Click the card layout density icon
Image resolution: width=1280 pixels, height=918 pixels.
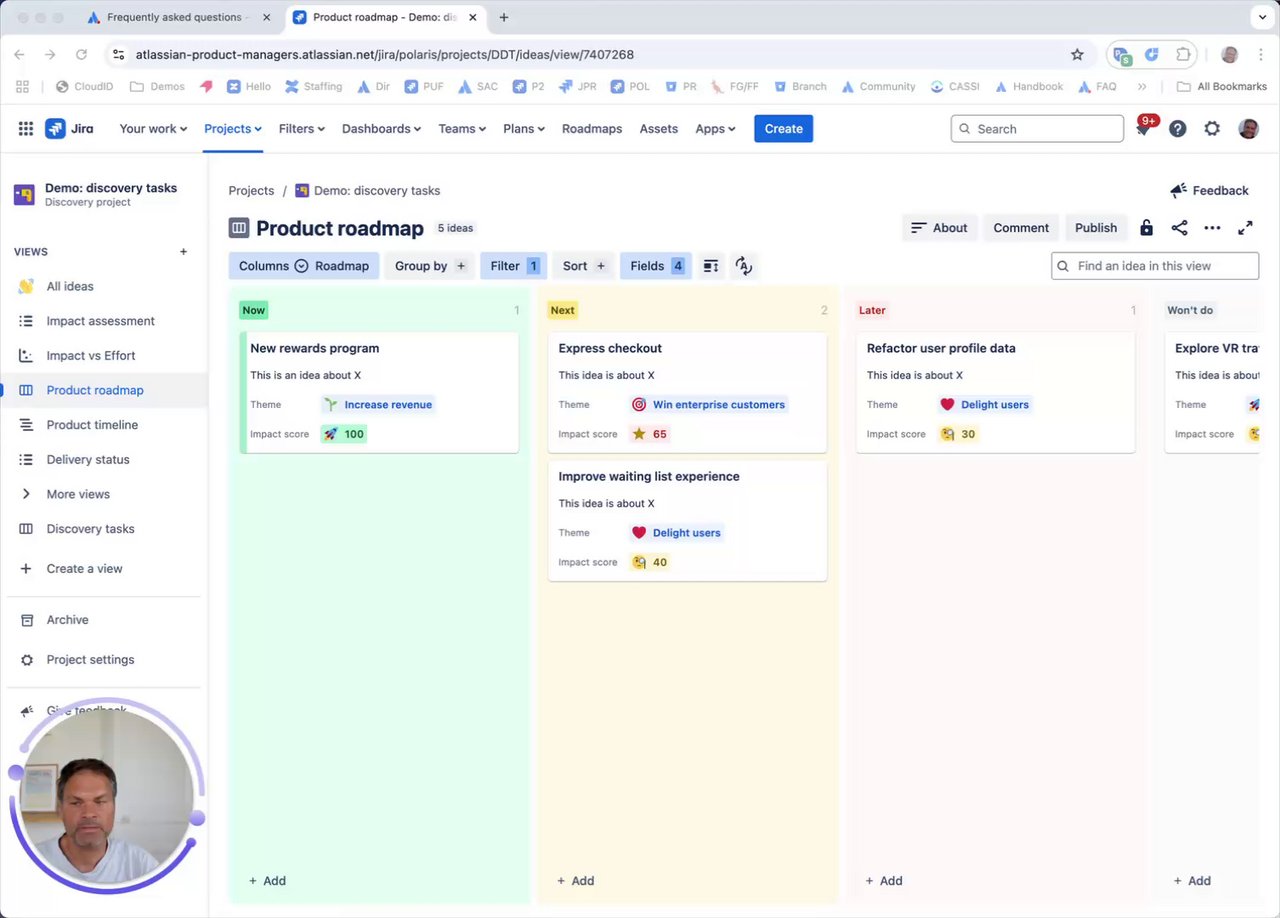tap(711, 266)
